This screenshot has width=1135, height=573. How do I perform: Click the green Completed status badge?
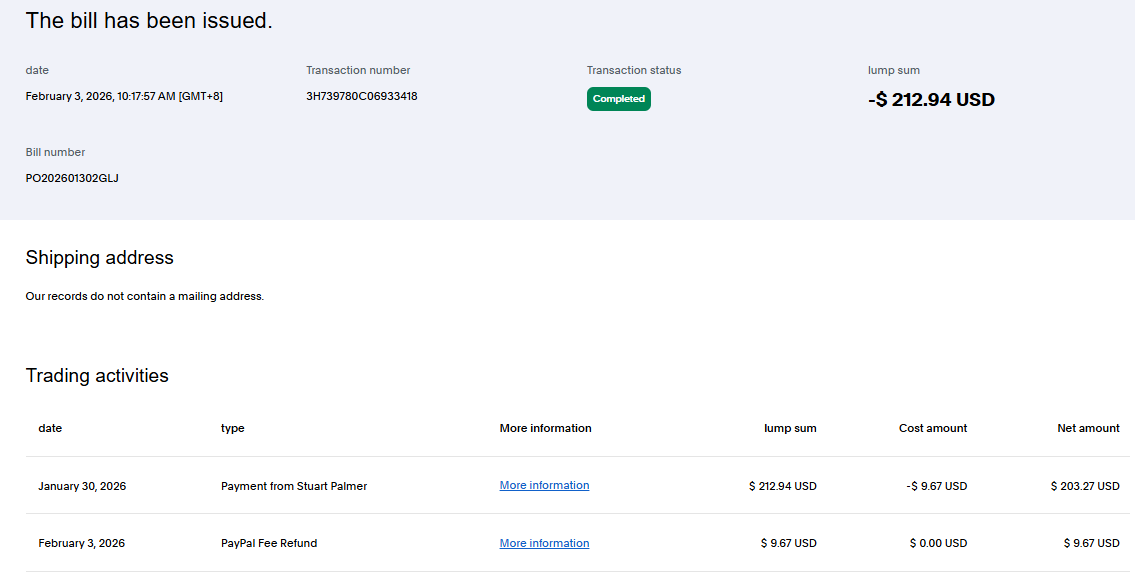[618, 99]
